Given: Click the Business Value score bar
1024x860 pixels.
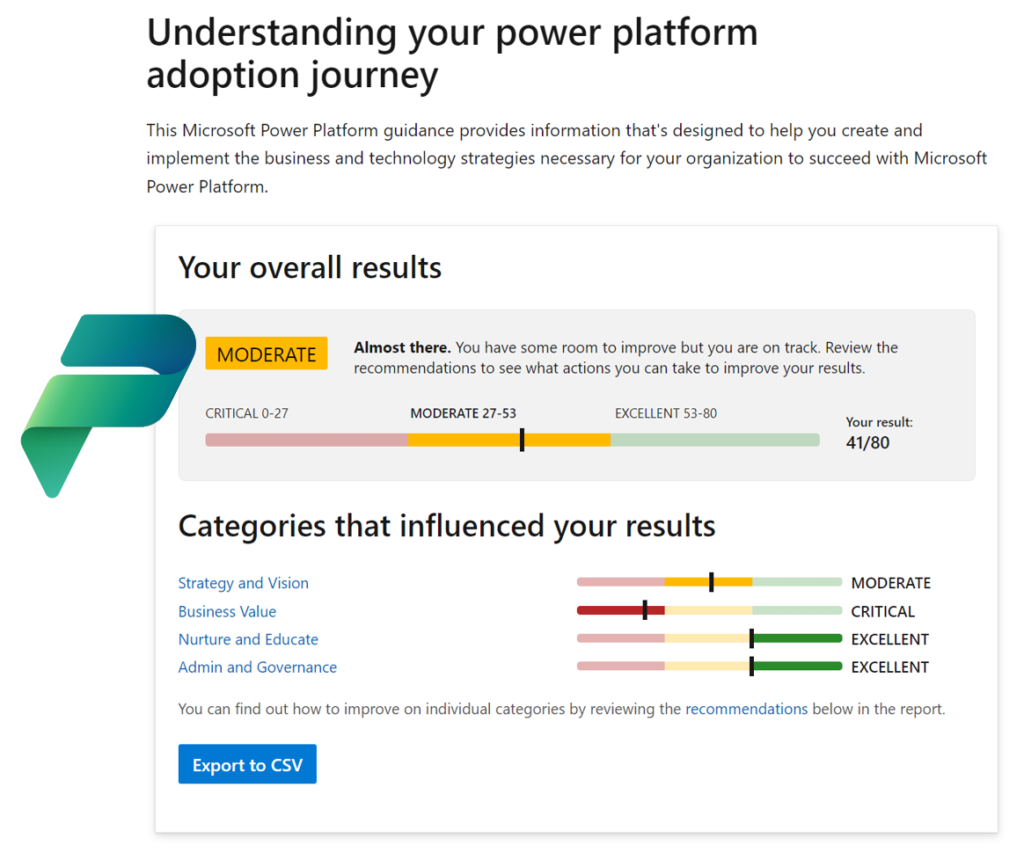Looking at the screenshot, I should 709,611.
